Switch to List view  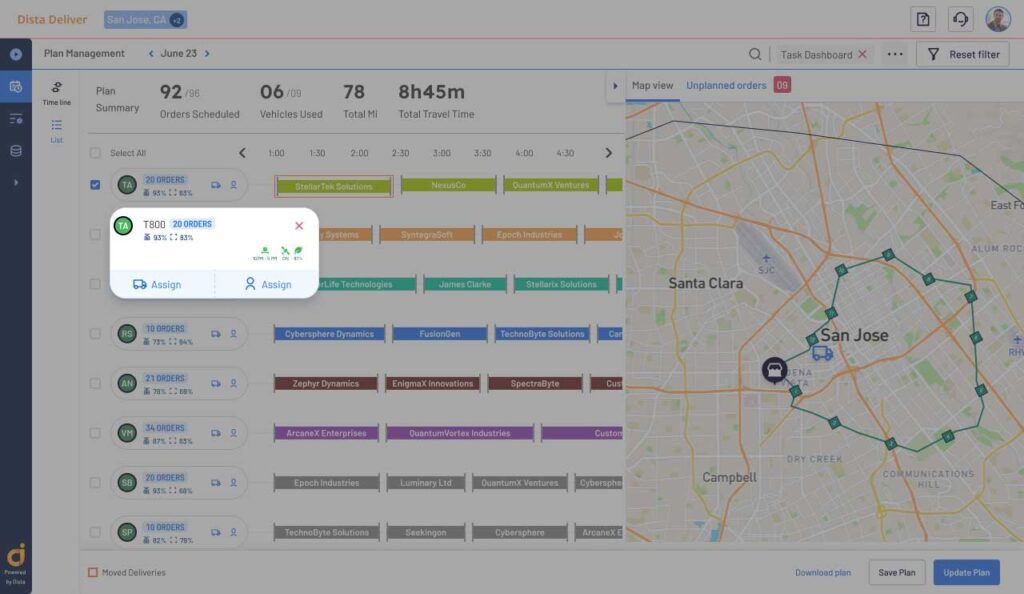click(x=57, y=130)
